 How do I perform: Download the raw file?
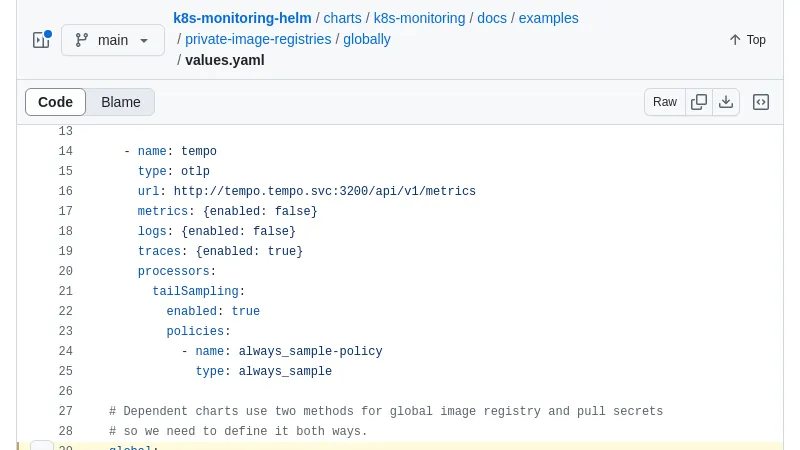click(726, 102)
